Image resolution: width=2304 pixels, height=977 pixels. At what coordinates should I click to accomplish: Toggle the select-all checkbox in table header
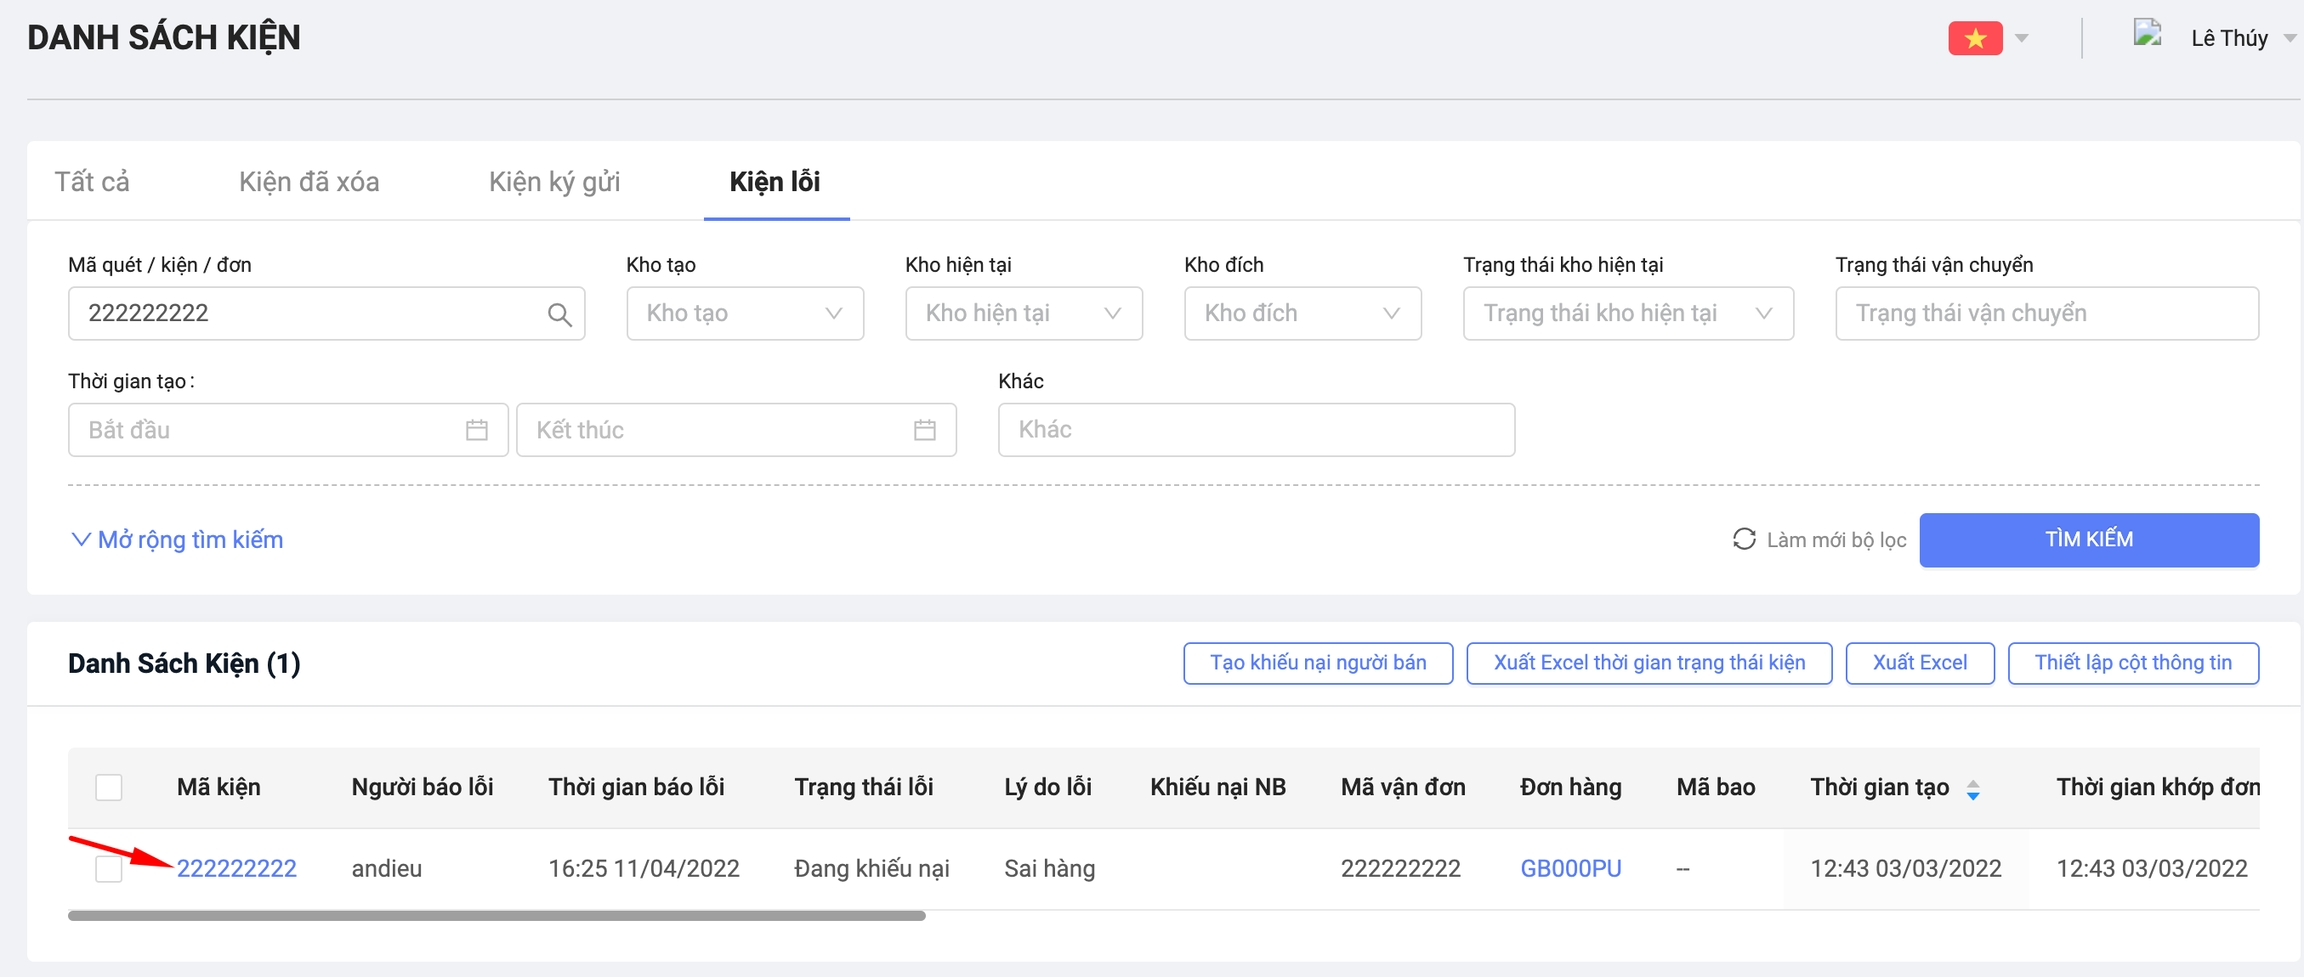(x=109, y=788)
